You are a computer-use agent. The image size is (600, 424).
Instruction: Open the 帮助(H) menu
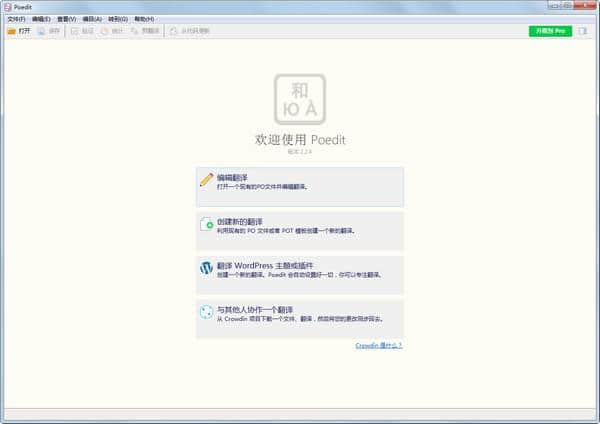click(x=144, y=19)
